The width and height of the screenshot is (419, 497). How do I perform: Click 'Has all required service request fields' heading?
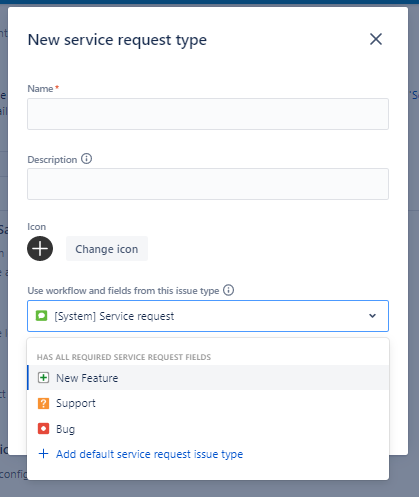coord(124,357)
